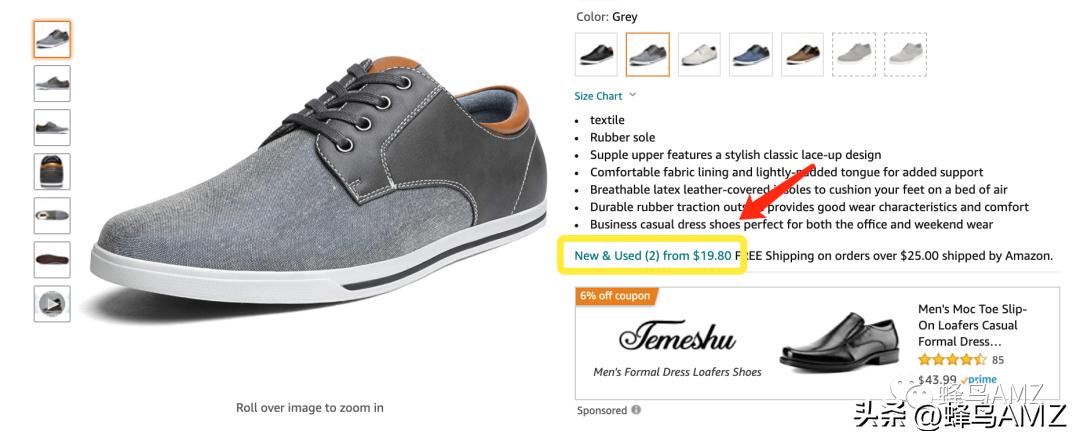Image resolution: width=1080 pixels, height=442 pixels.
Task: Open the Size Chart link
Action: tap(598, 96)
